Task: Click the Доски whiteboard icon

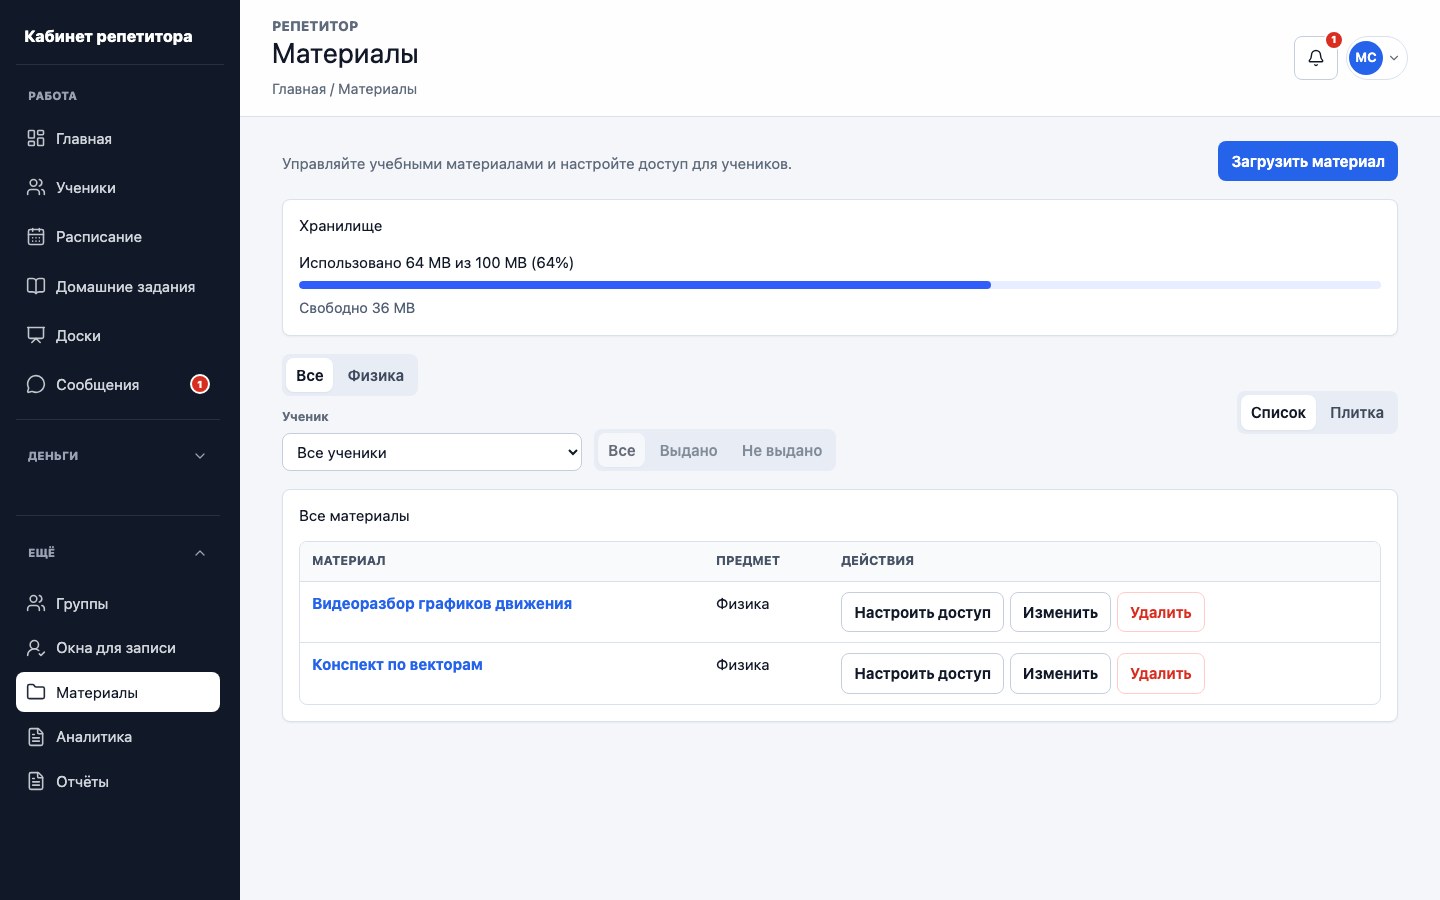Action: 36,335
